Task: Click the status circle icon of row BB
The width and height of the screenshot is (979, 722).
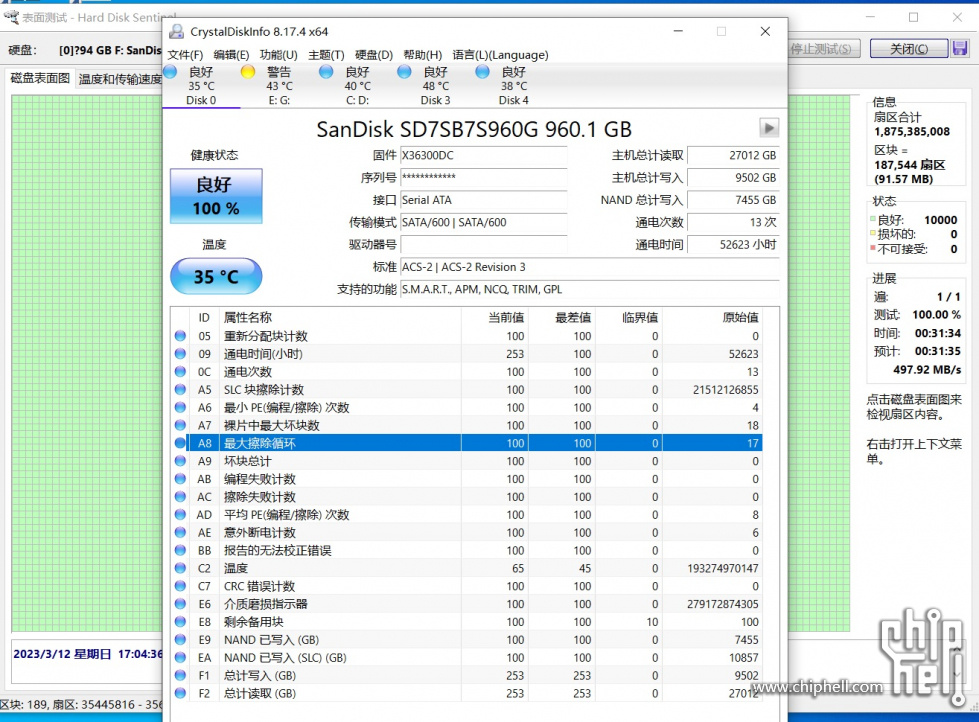Action: (180, 550)
